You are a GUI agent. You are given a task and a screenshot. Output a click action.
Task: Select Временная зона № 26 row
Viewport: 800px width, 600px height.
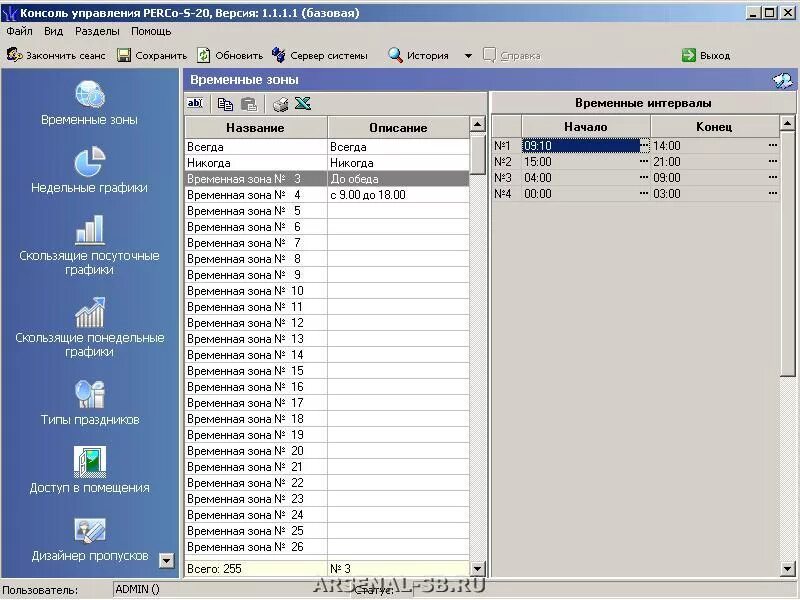pyautogui.click(x=327, y=547)
